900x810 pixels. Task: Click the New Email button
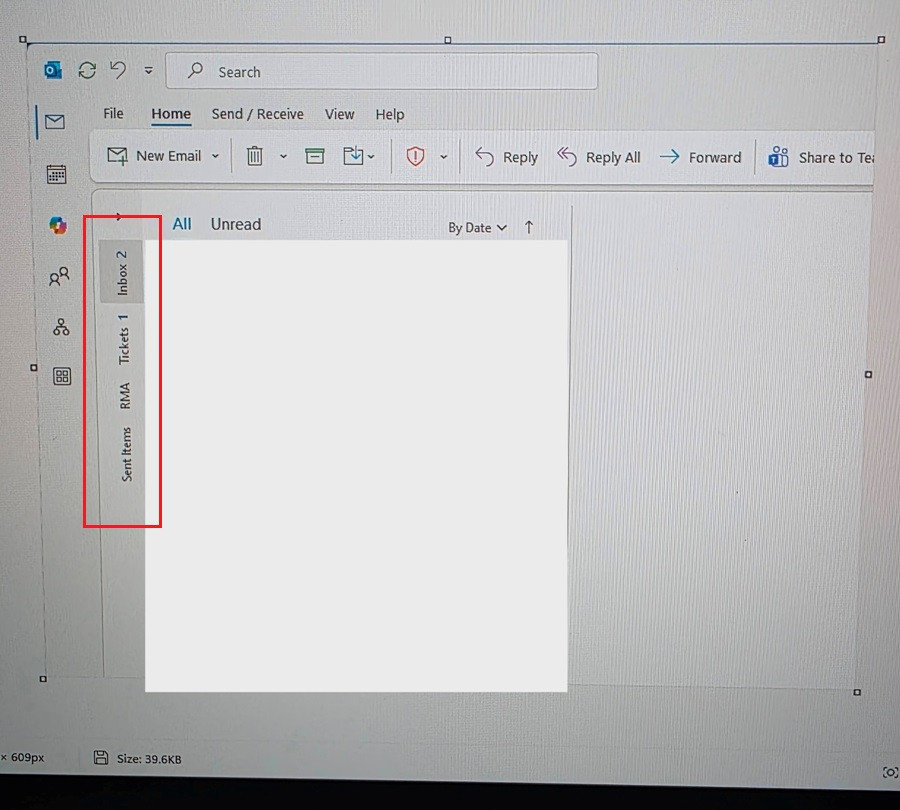click(154, 156)
